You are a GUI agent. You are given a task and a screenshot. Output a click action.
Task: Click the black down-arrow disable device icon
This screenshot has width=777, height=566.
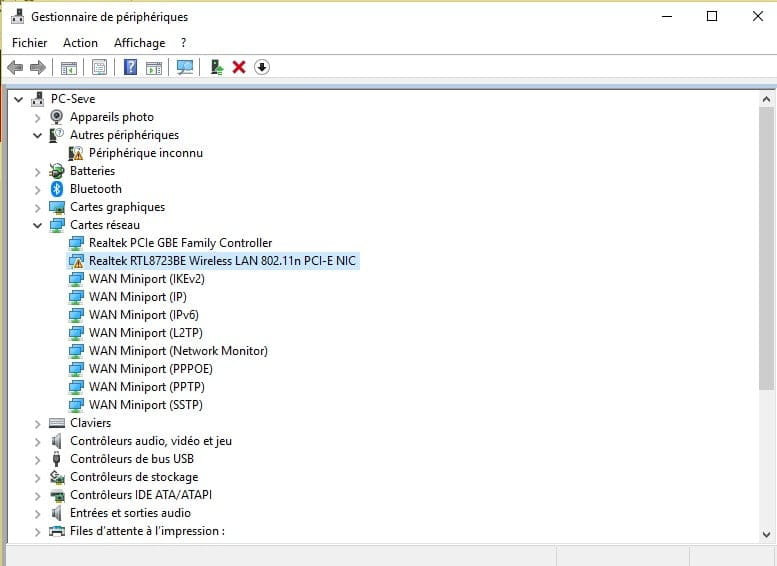coord(262,67)
